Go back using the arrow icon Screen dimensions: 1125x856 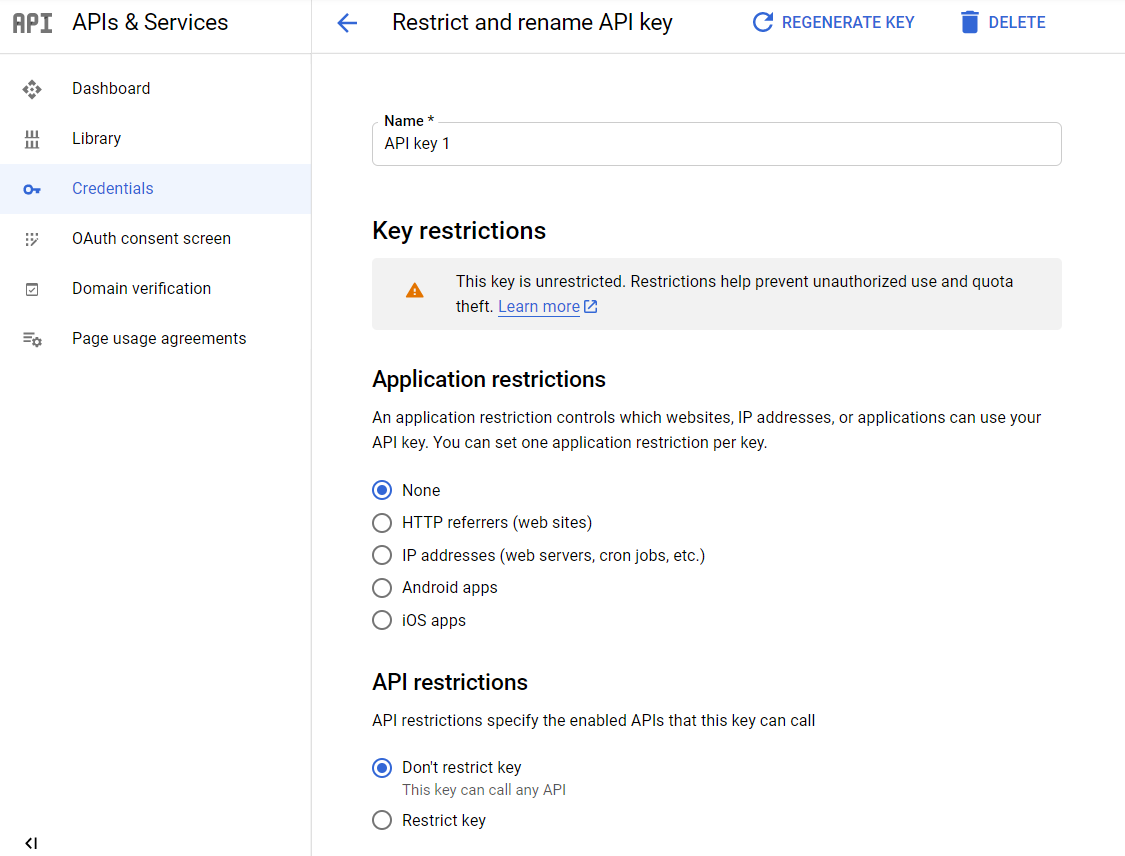coord(347,23)
